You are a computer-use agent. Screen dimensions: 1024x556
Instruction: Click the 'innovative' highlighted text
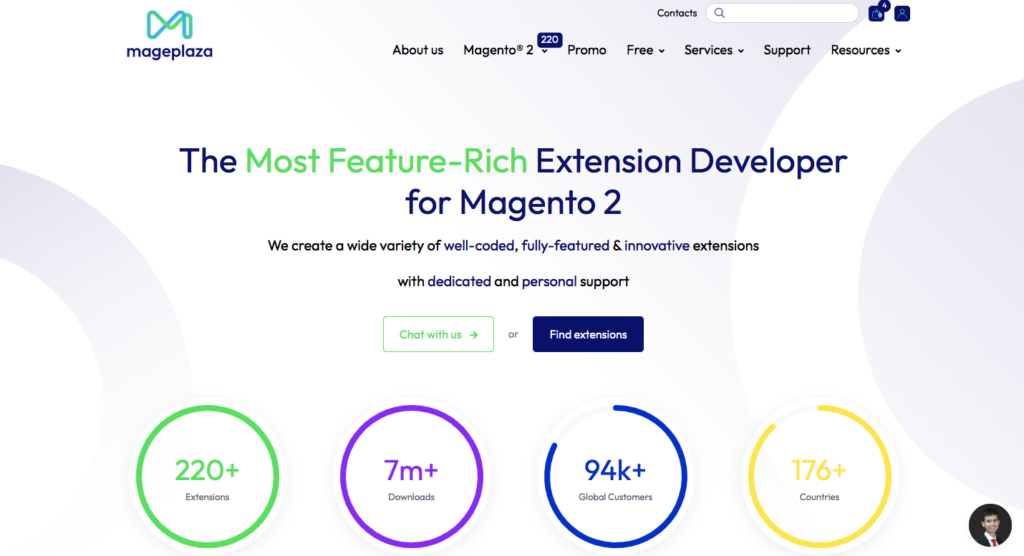click(x=656, y=246)
